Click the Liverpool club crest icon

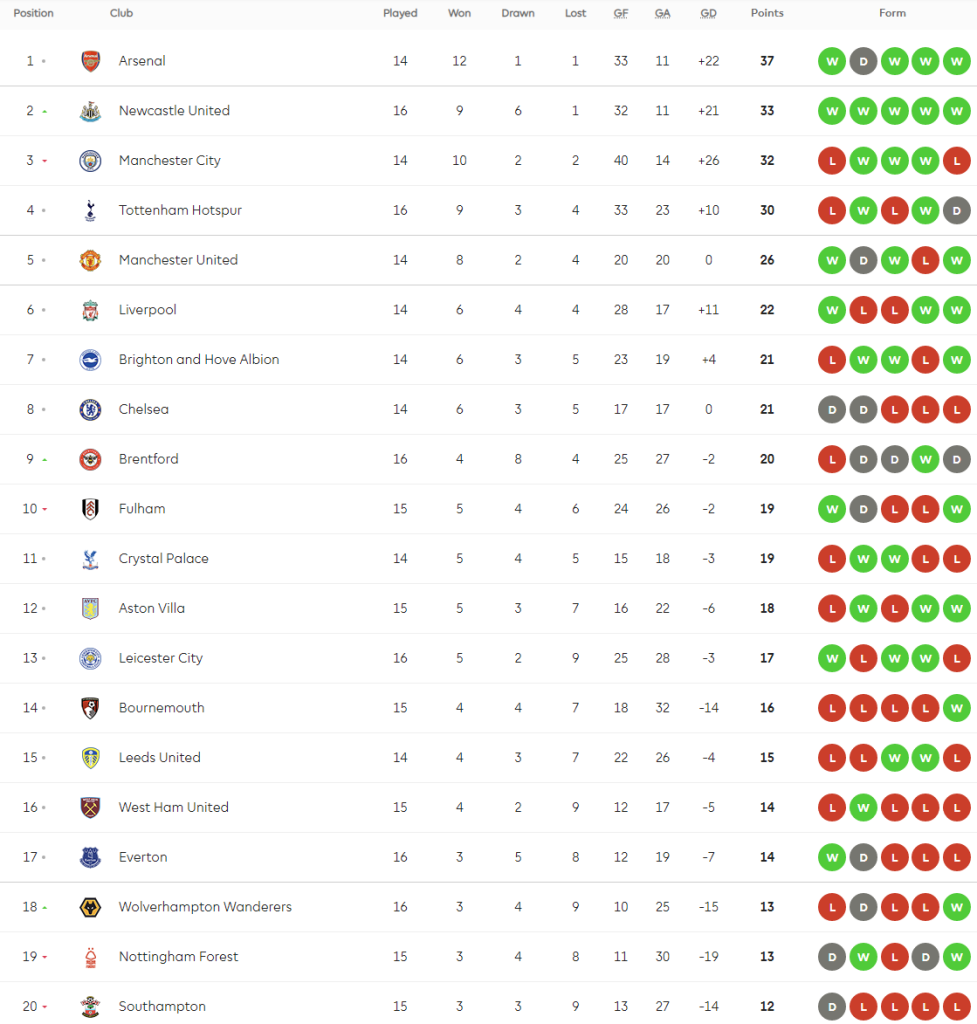tap(91, 310)
